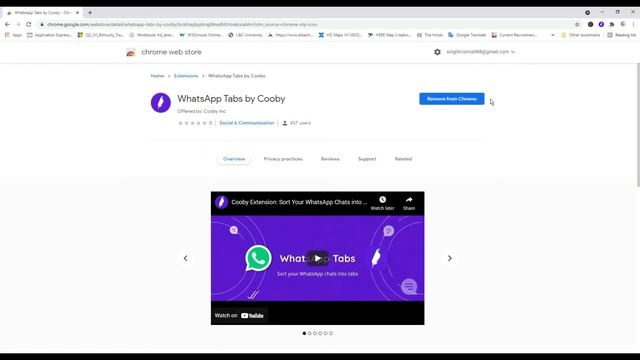Click the Cooby channel icon in video header

pos(221,202)
